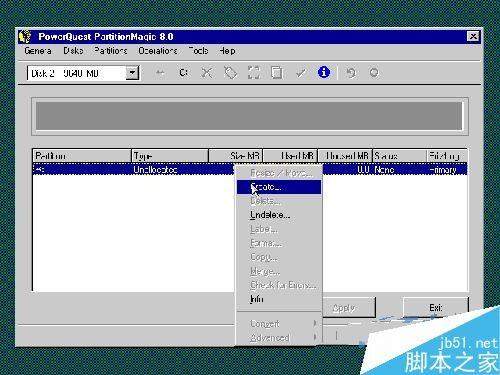This screenshot has height=375, width=500.
Task: Click the Partition column header
Action: pyautogui.click(x=82, y=156)
